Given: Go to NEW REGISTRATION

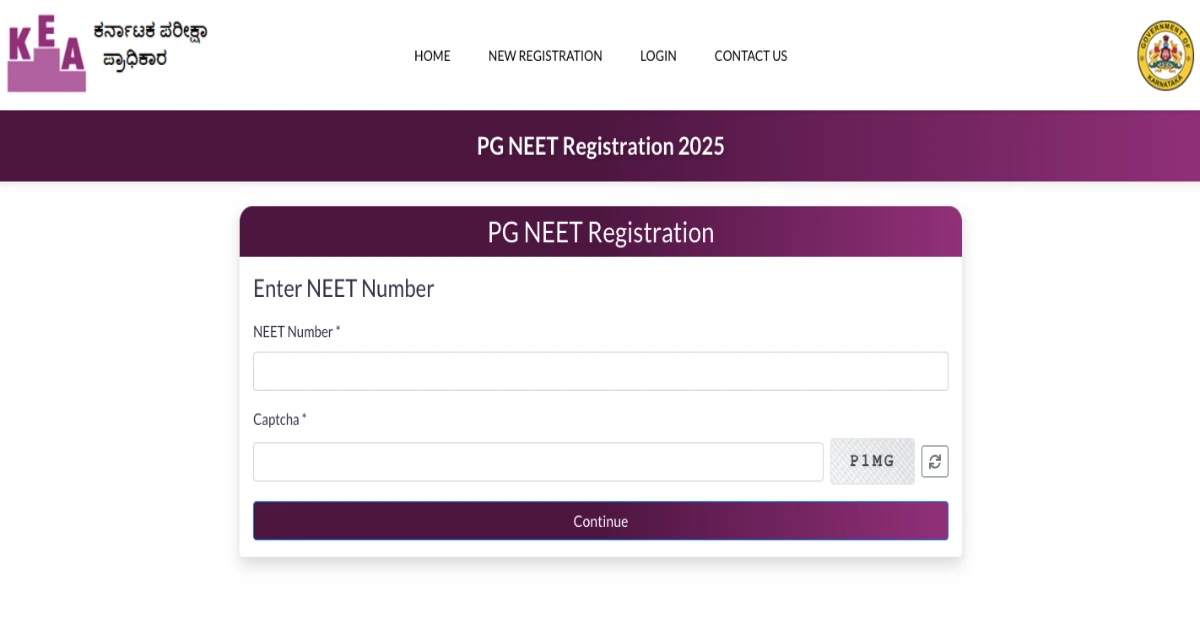Looking at the screenshot, I should click(x=545, y=56).
